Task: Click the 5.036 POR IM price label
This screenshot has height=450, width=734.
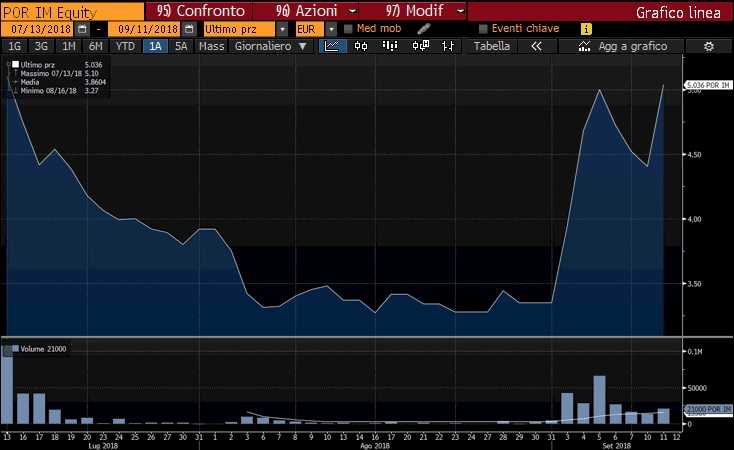Action: [x=708, y=85]
